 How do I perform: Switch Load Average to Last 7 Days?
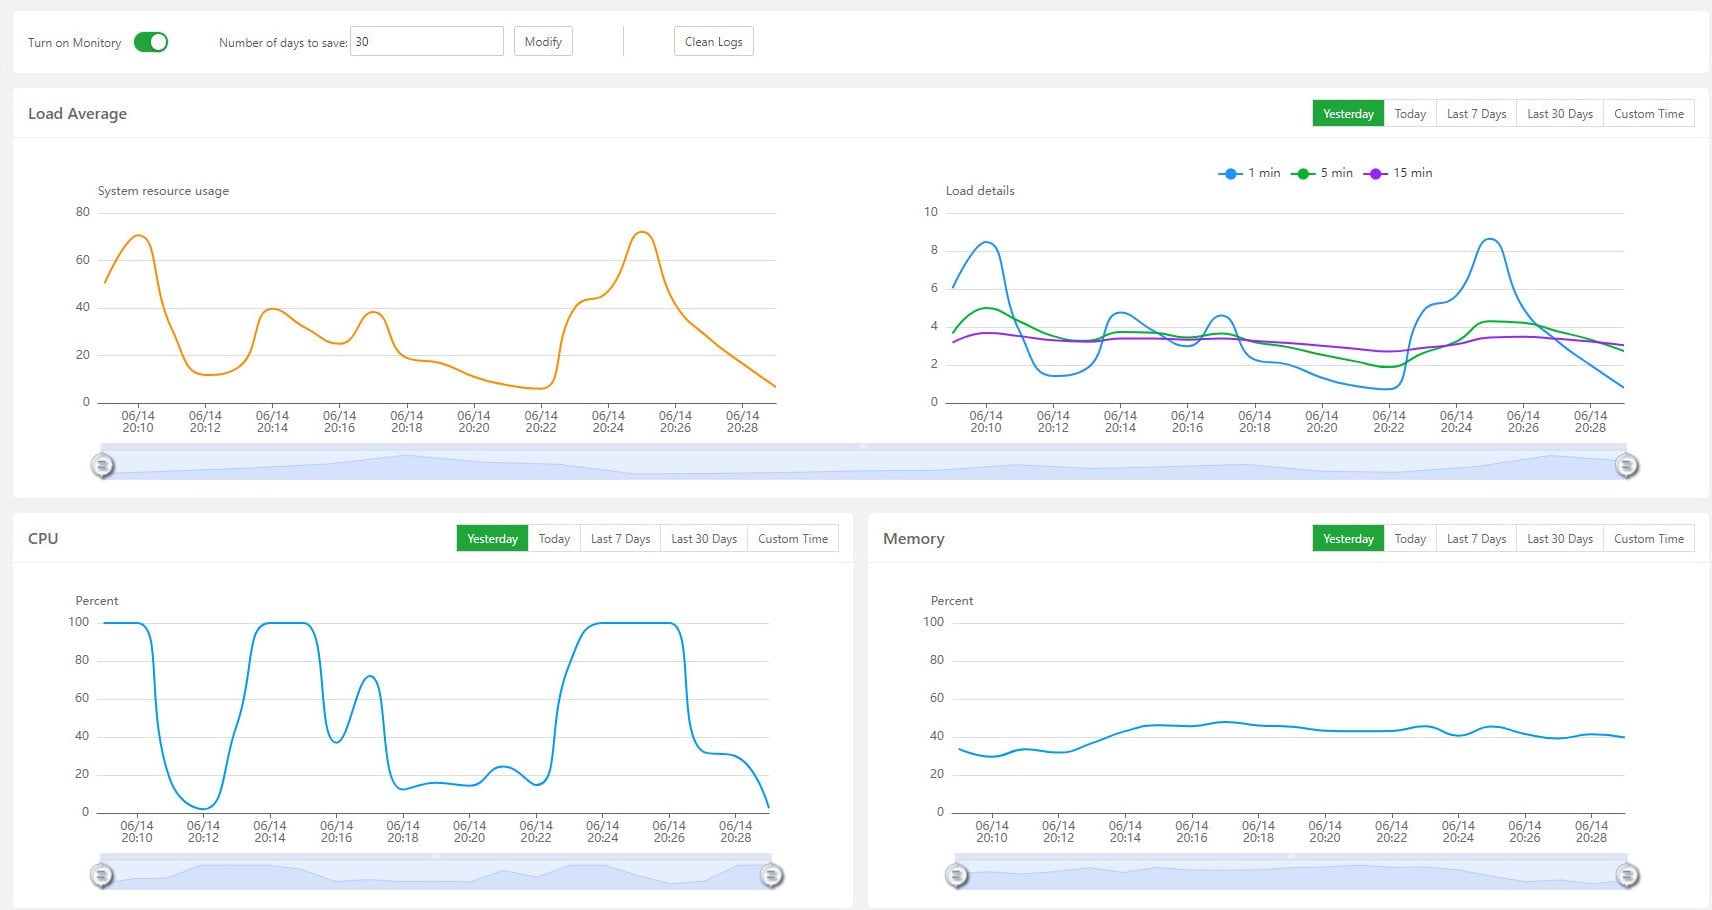coord(1476,114)
